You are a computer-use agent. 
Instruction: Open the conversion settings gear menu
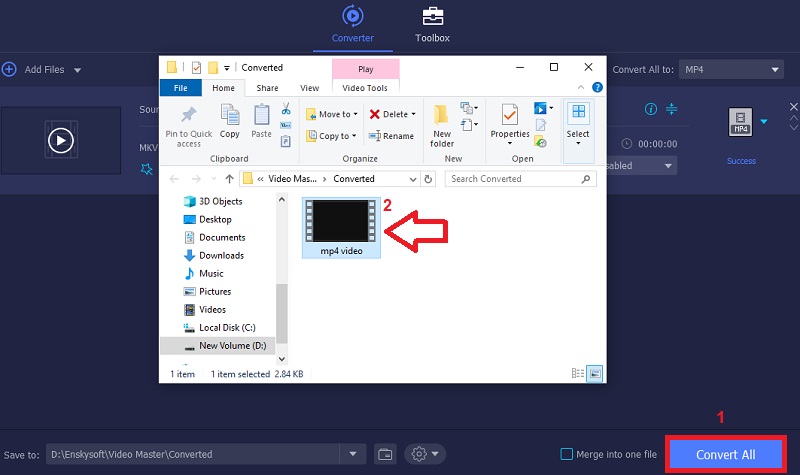pos(425,454)
